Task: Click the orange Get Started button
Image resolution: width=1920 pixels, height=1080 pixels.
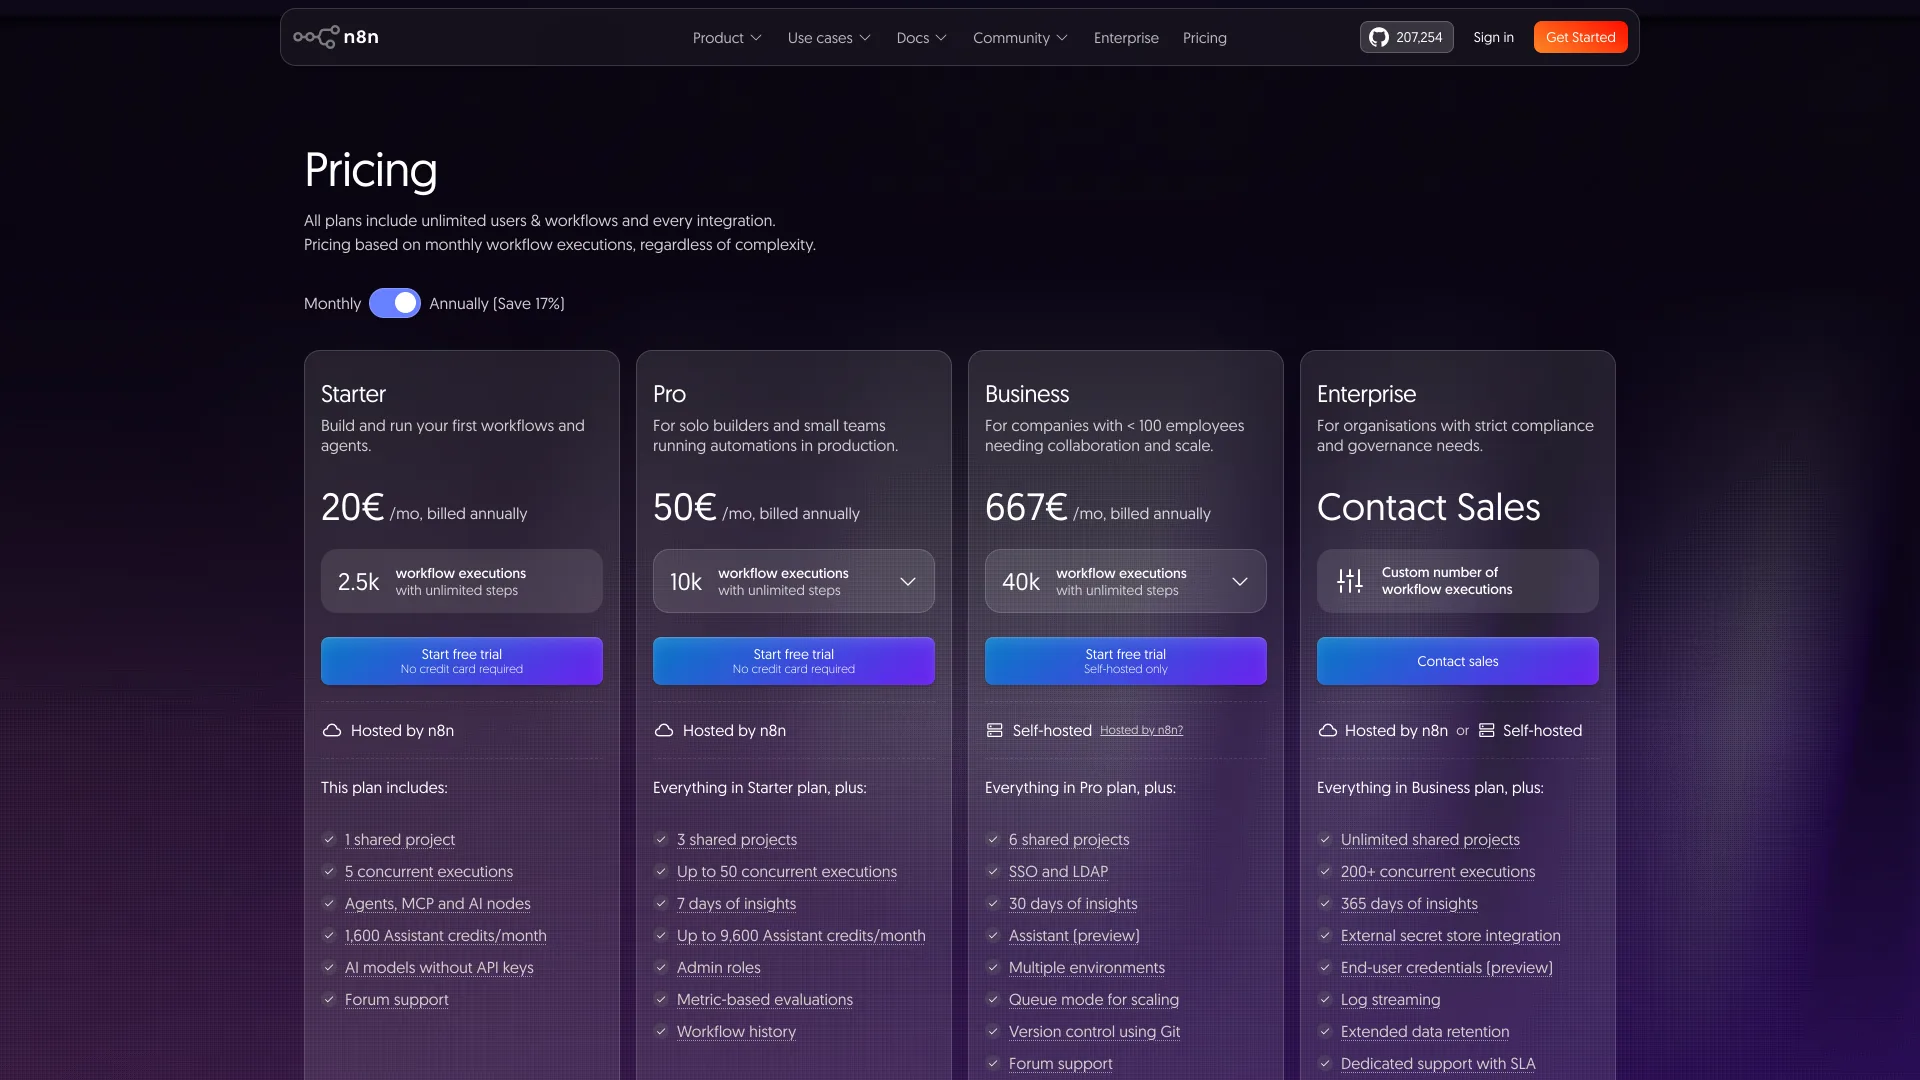Action: (1581, 37)
